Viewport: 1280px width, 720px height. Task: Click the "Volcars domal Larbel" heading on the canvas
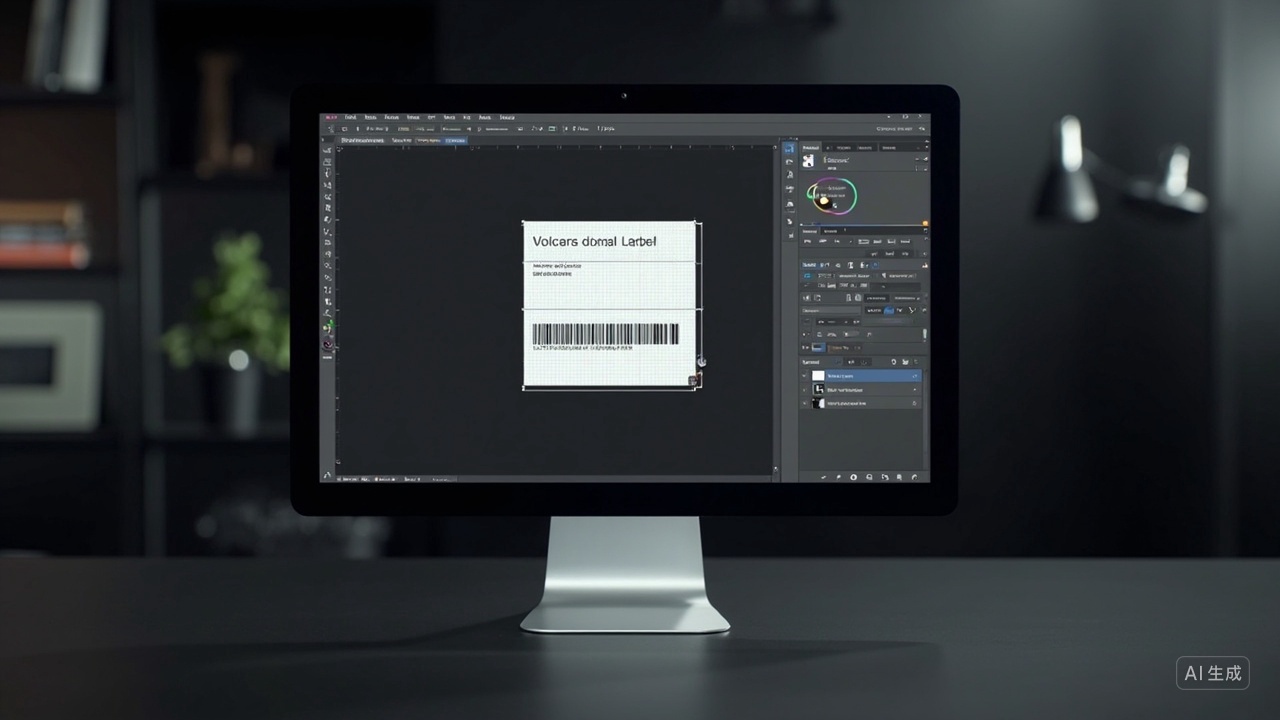pos(594,242)
